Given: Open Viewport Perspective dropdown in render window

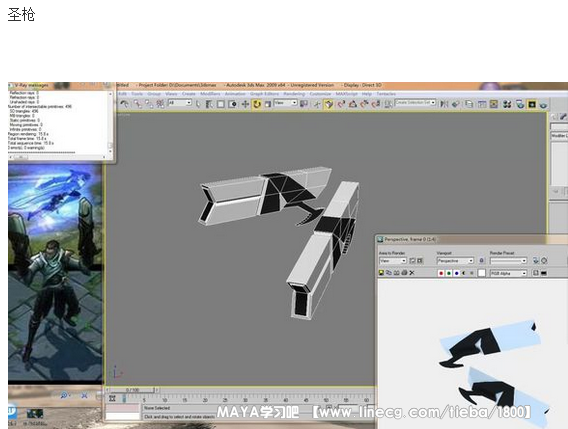Looking at the screenshot, I should point(455,261).
